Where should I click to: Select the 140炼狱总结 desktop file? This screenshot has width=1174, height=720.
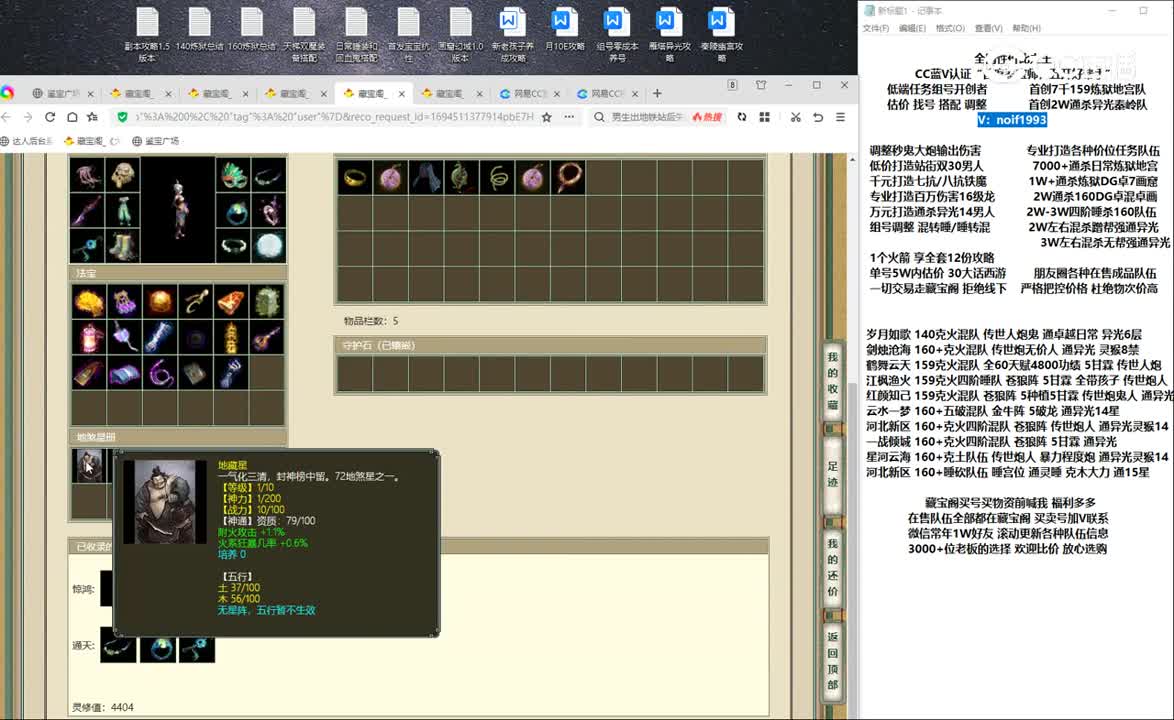pos(199,30)
